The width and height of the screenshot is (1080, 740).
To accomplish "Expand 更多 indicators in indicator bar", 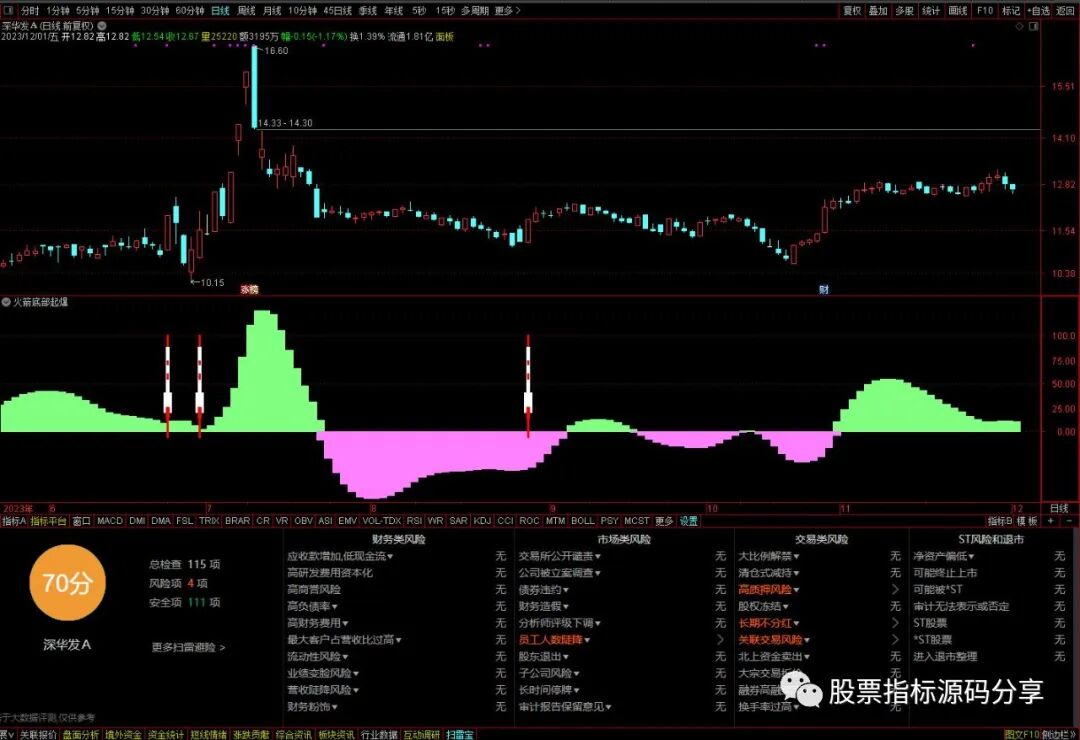I will (664, 521).
